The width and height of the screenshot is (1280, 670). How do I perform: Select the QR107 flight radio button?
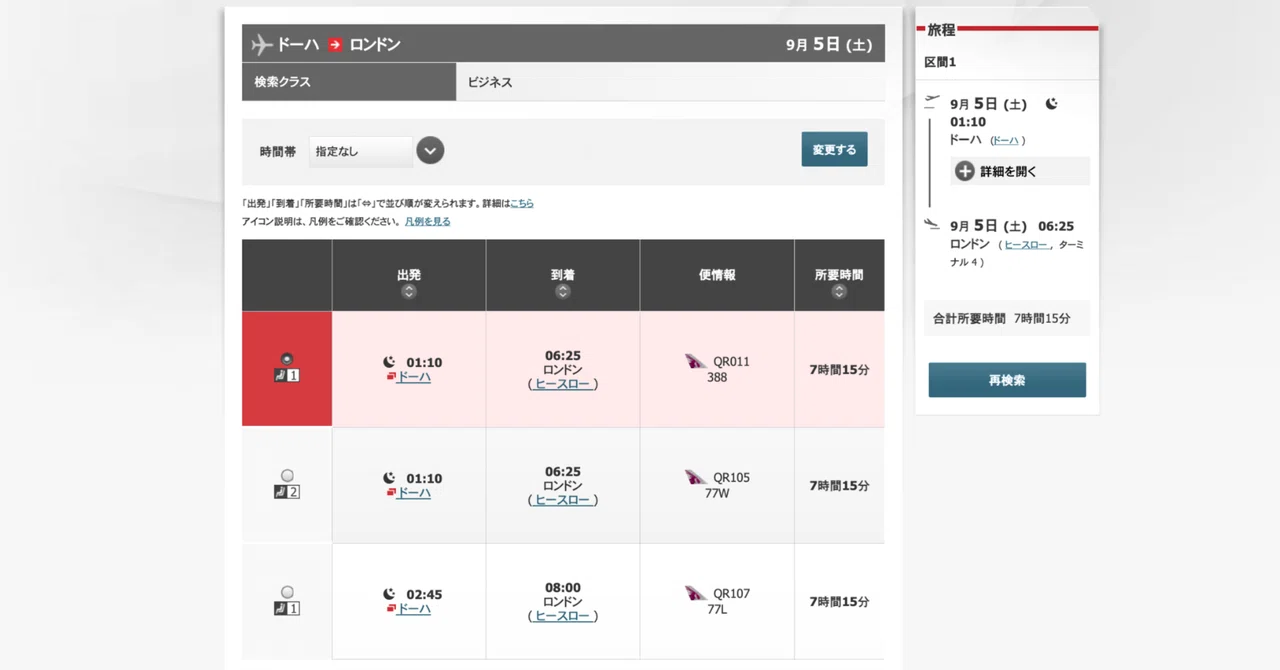287,591
